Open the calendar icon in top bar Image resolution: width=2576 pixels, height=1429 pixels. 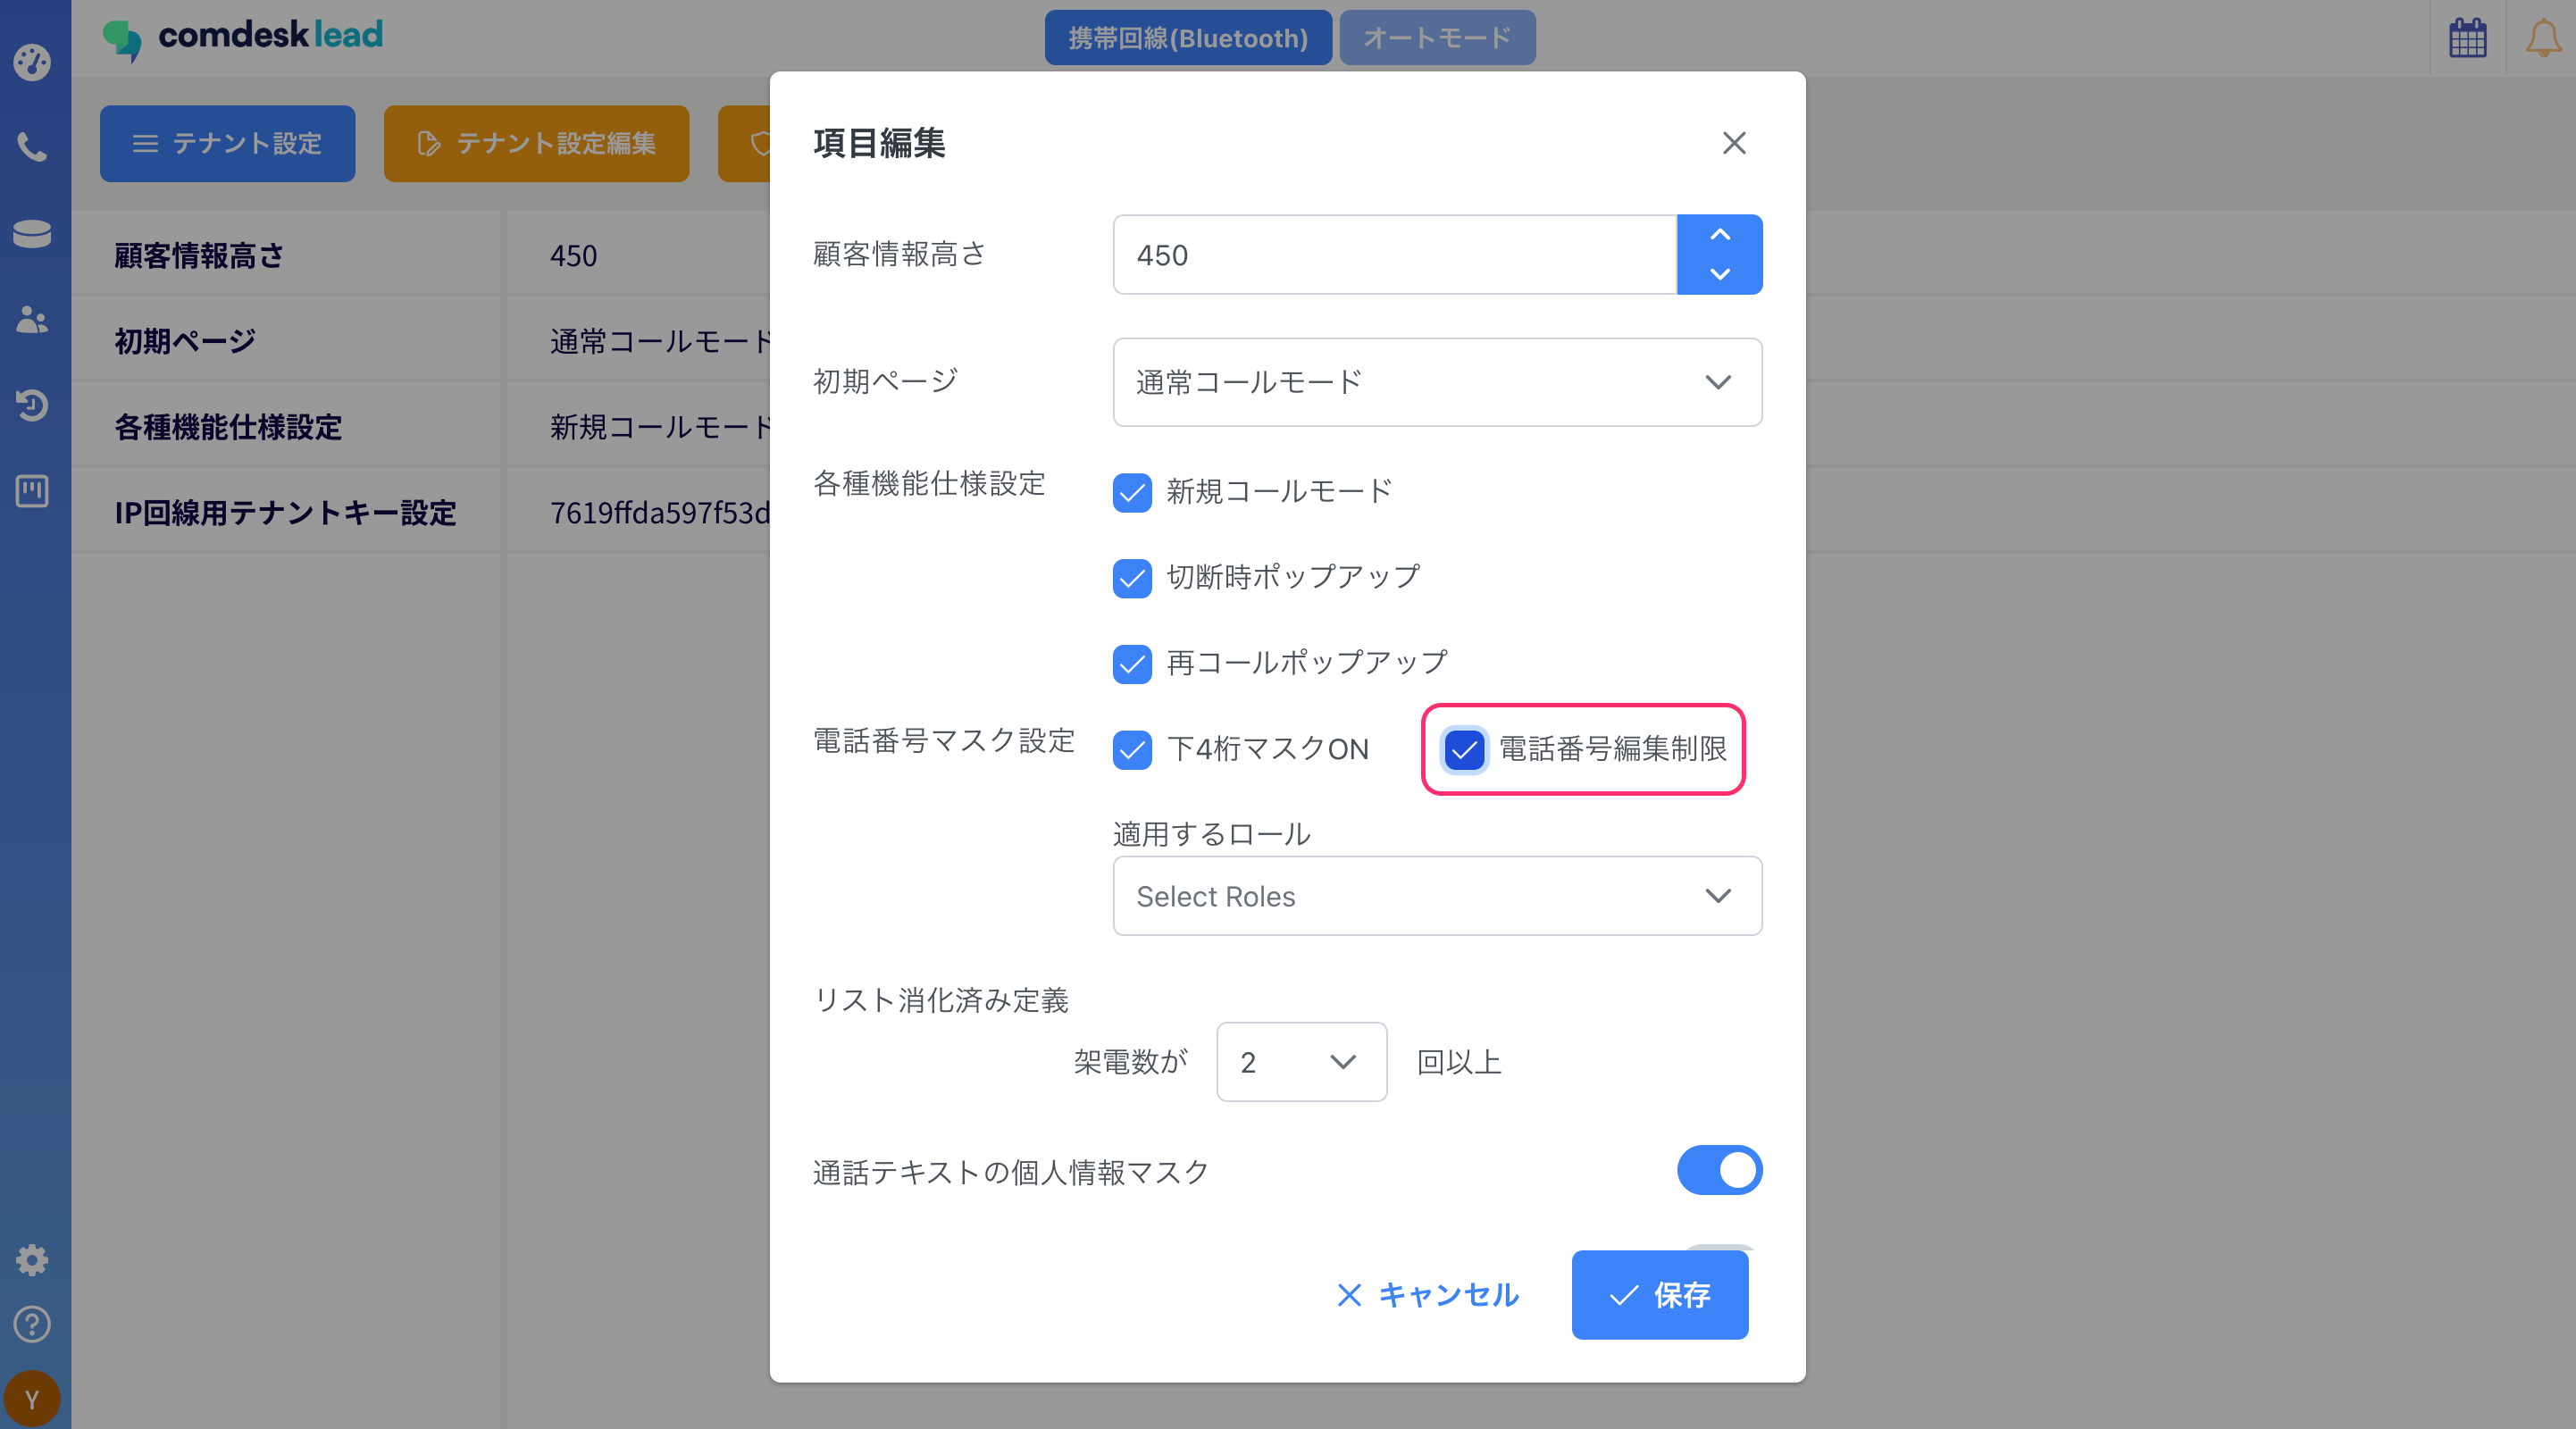(2468, 38)
